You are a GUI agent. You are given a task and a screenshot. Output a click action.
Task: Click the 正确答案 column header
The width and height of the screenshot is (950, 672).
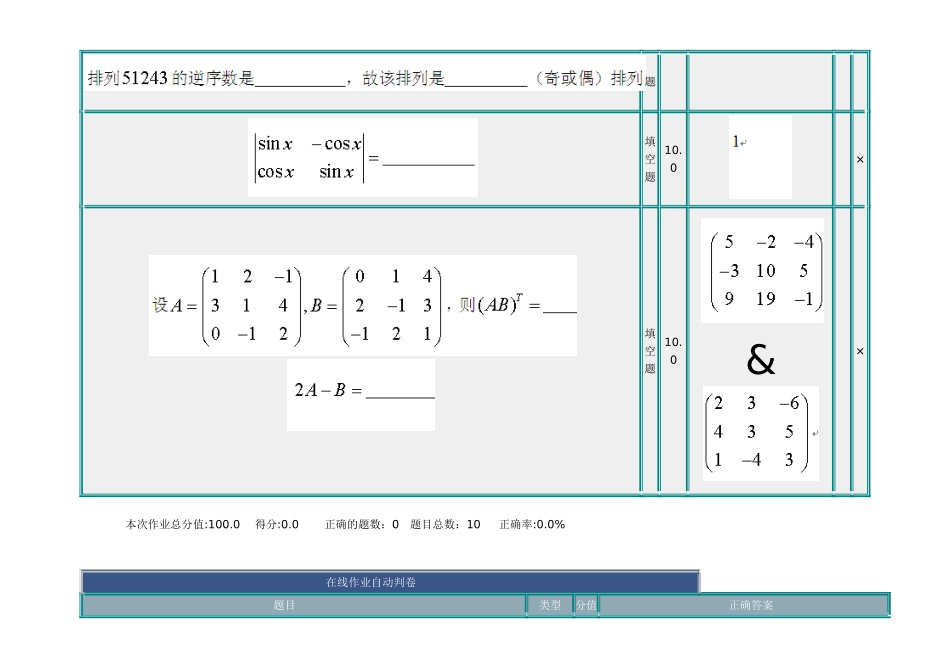tap(744, 605)
